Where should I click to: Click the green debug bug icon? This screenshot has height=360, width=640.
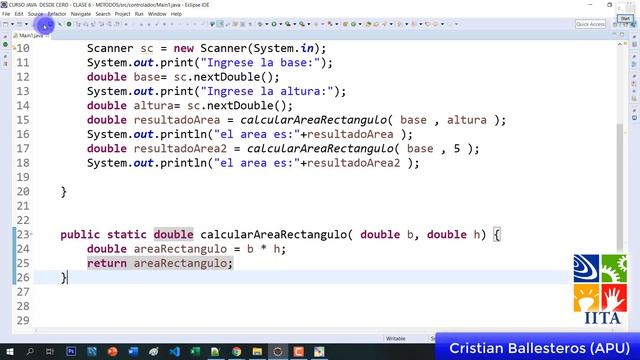pyautogui.click(x=260, y=24)
